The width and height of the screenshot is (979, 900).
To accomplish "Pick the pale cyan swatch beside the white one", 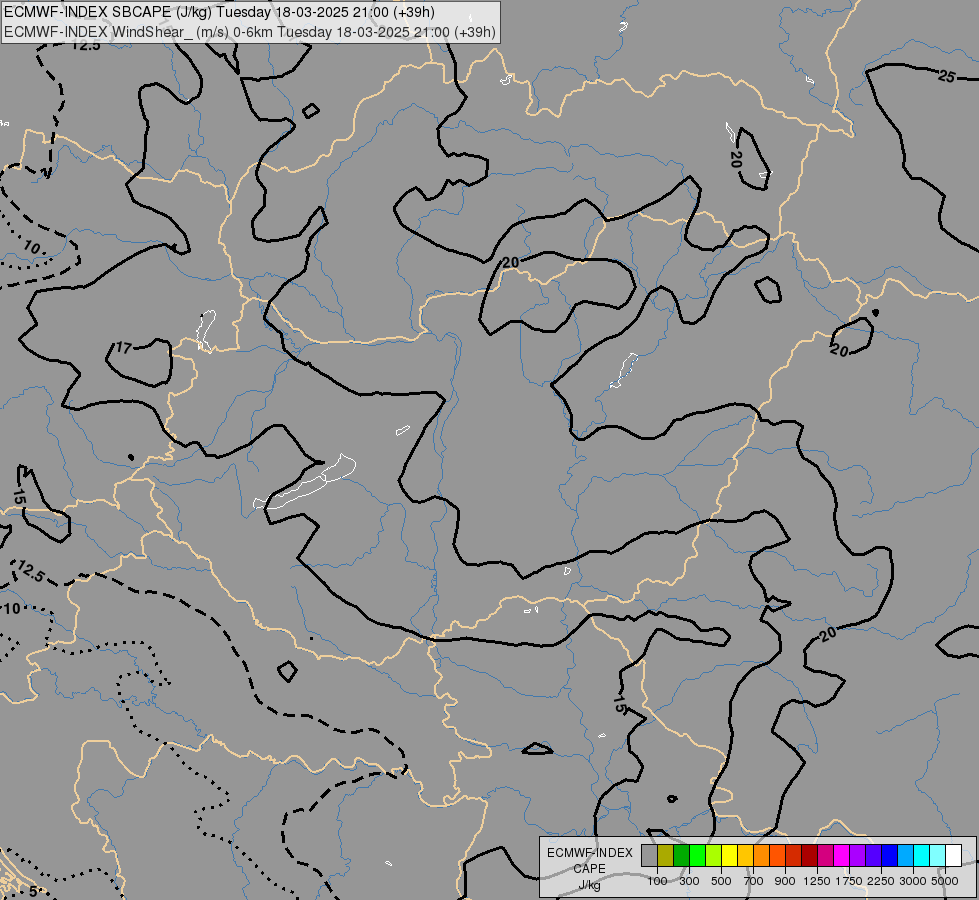I will (x=938, y=855).
